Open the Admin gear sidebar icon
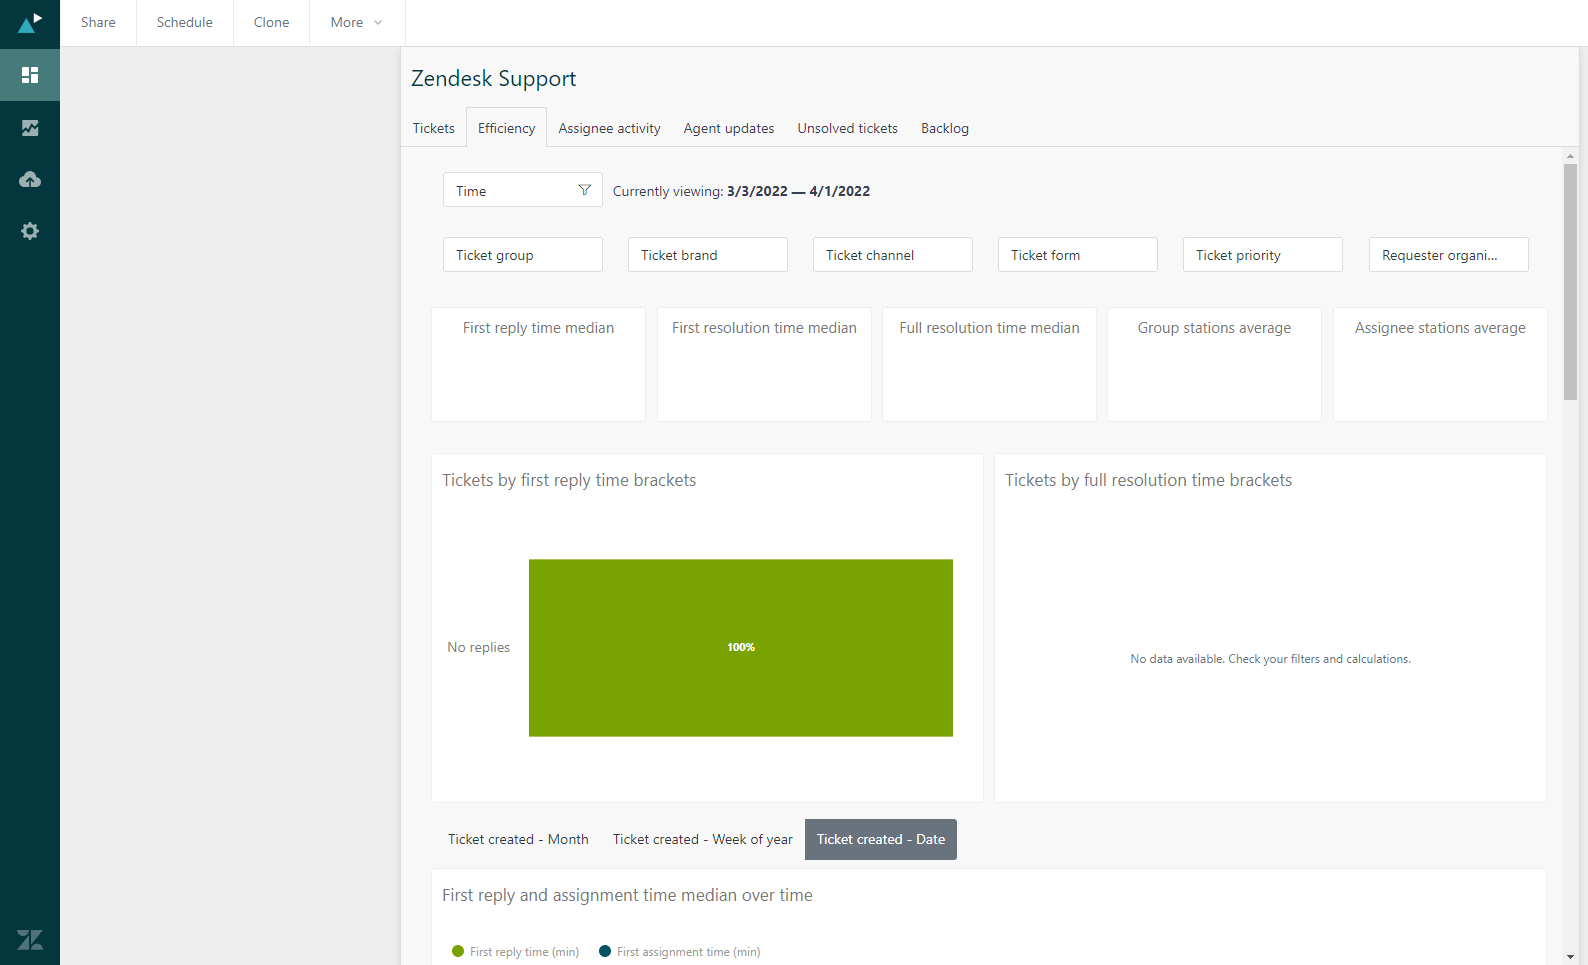1588x965 pixels. pos(30,231)
